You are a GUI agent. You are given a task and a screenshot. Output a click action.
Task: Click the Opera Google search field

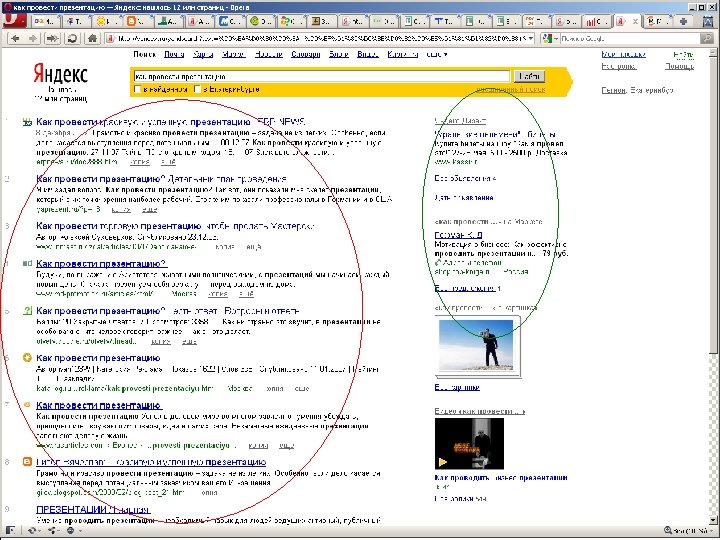coord(630,39)
